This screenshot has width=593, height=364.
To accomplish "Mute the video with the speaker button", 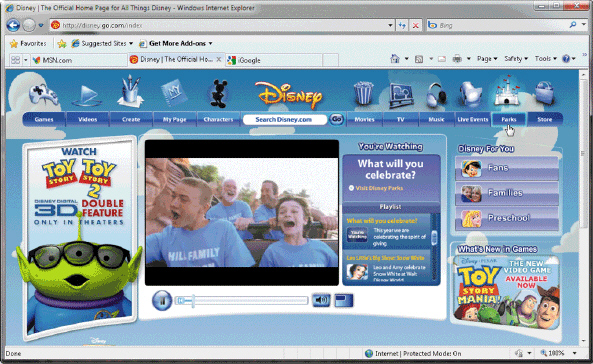I will [x=321, y=300].
